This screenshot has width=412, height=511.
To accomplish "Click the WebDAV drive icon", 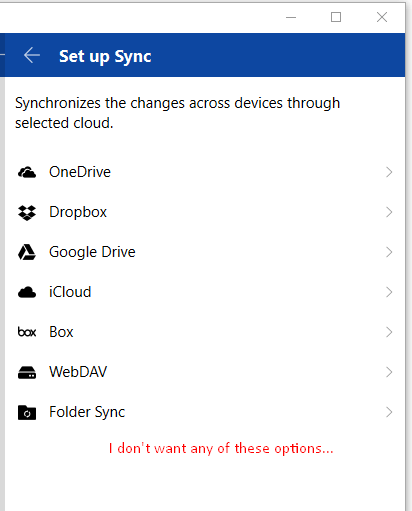I will (27, 372).
